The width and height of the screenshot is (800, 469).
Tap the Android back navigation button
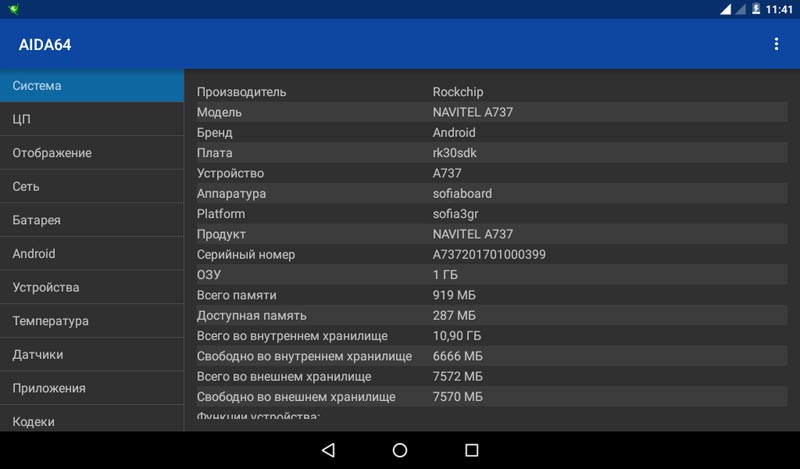tap(328, 450)
